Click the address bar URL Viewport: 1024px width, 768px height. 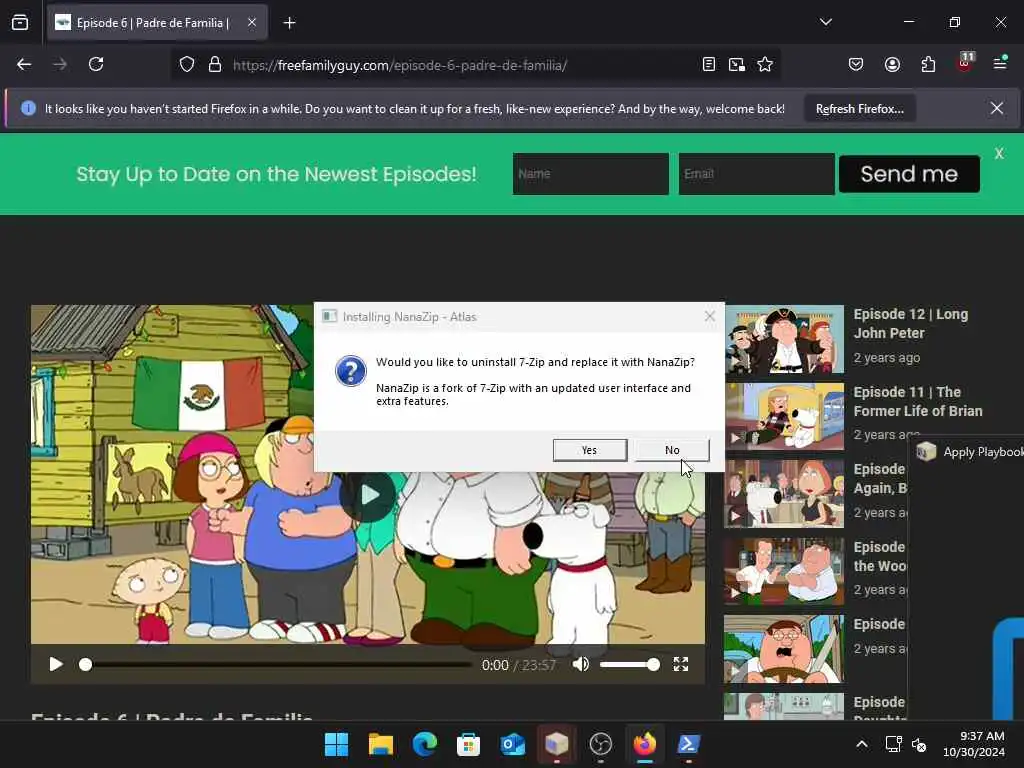tap(400, 65)
